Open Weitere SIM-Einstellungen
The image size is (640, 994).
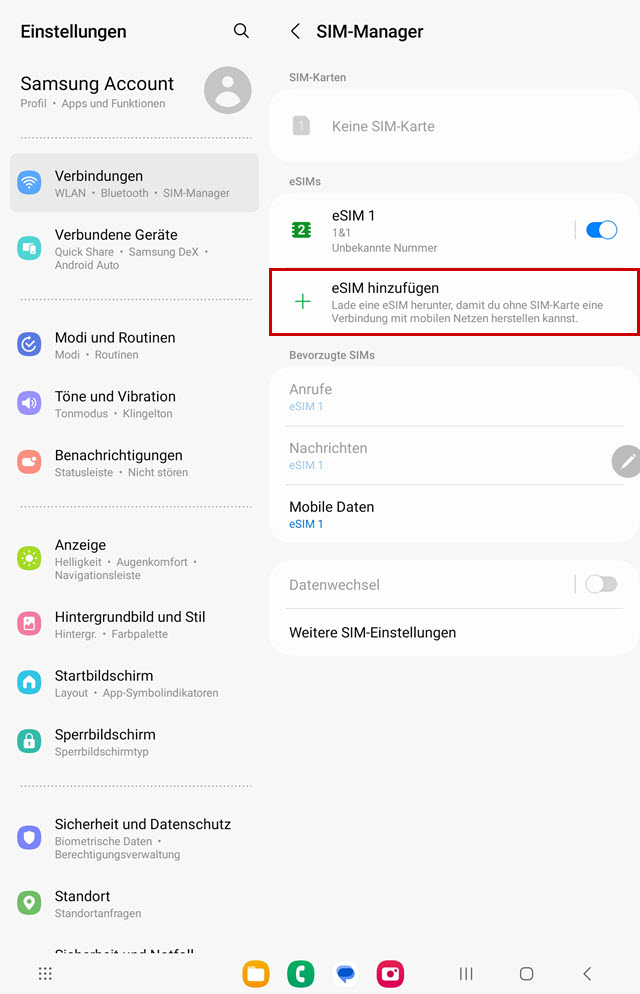pyautogui.click(x=454, y=632)
